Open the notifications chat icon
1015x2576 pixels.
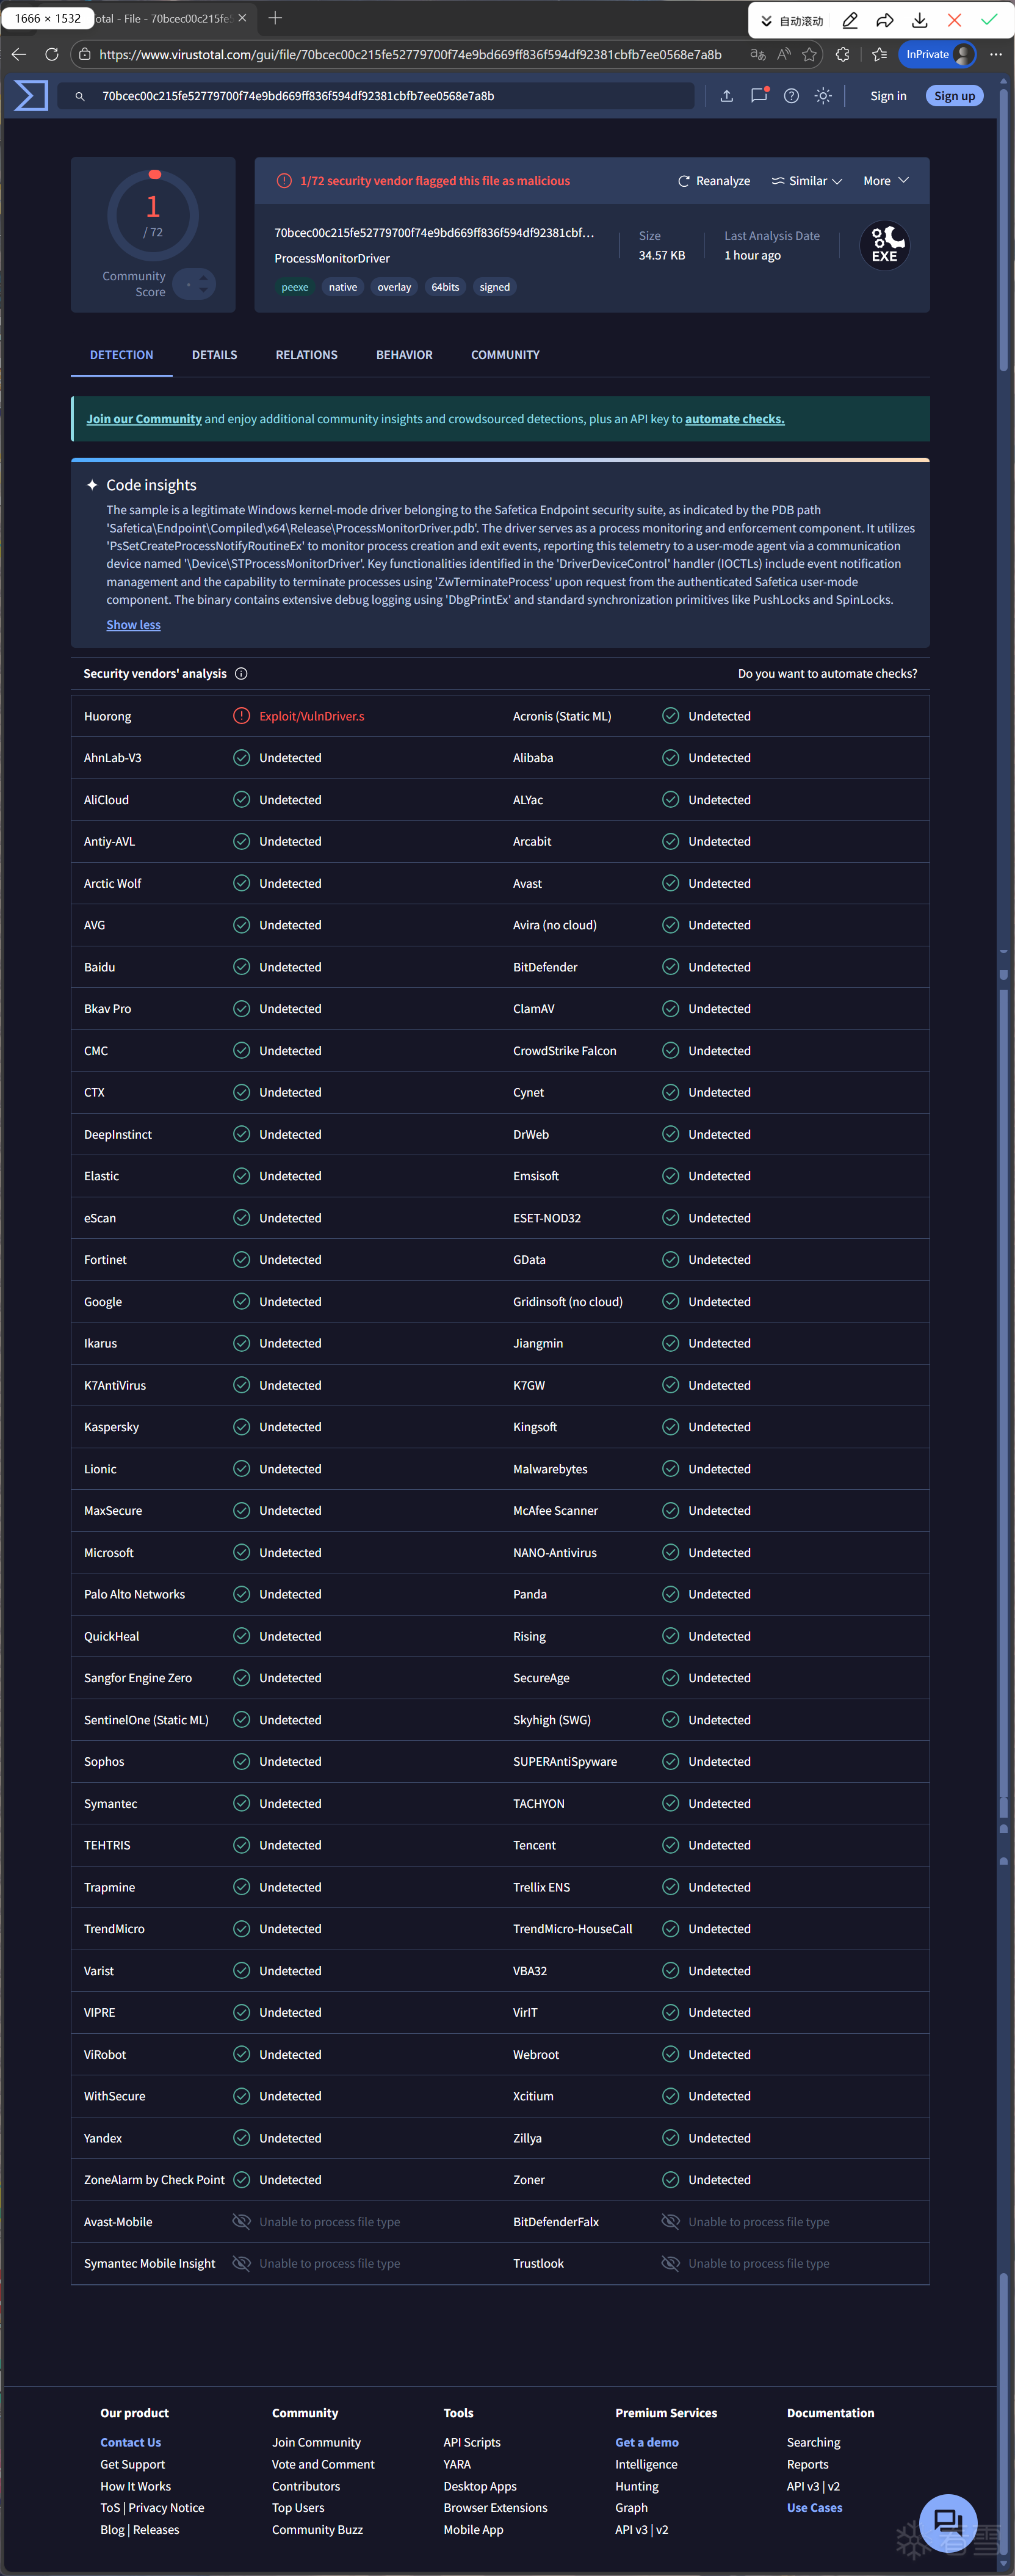[759, 96]
